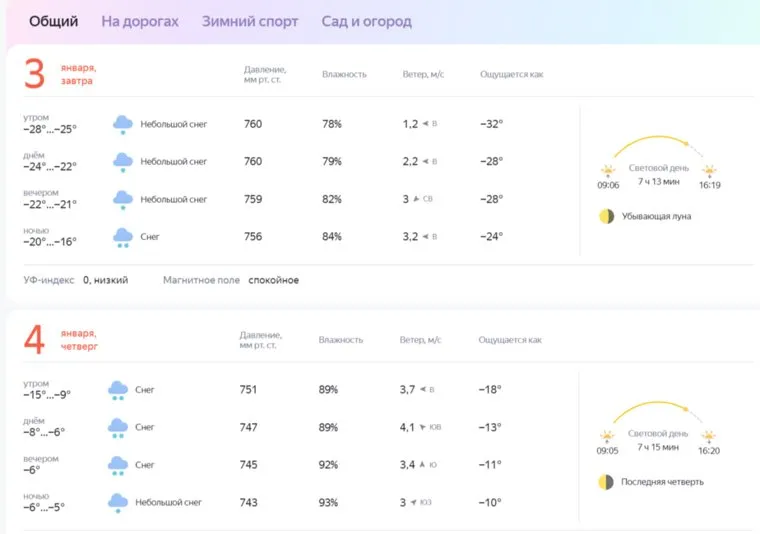Click the magnetic field "спокойное" value

pos(273,280)
